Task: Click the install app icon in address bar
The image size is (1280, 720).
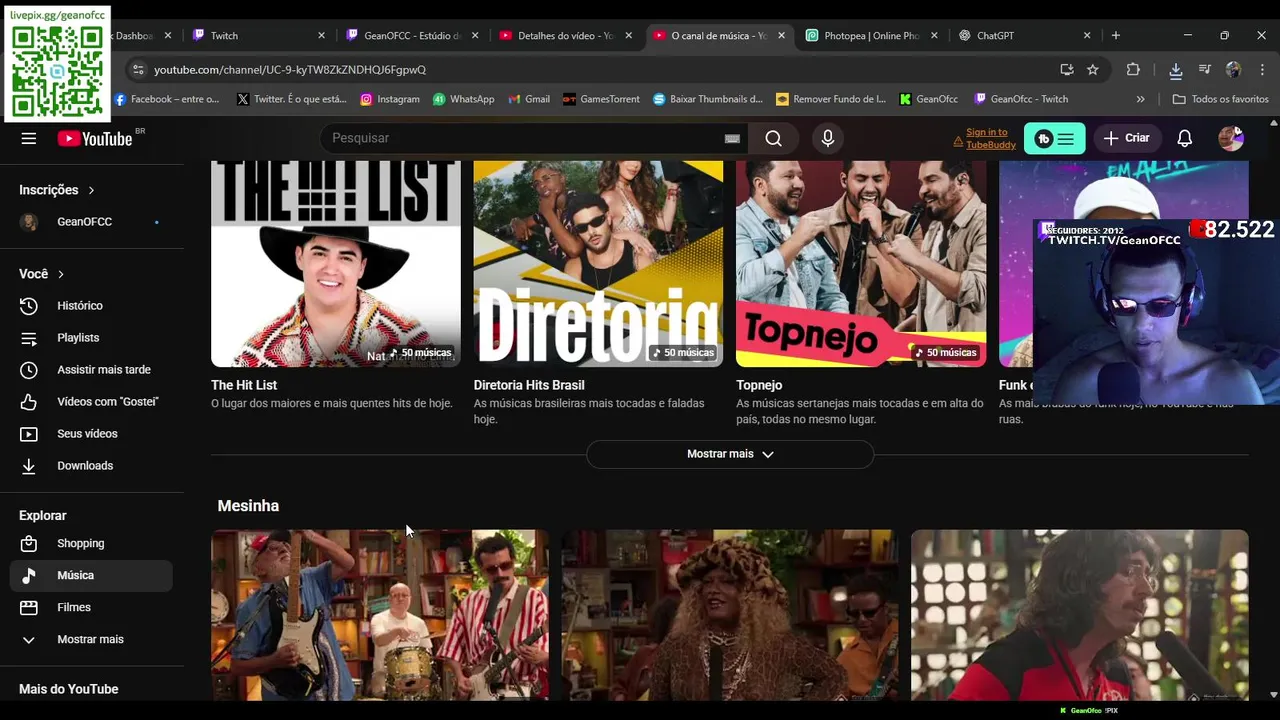Action: click(x=1067, y=70)
